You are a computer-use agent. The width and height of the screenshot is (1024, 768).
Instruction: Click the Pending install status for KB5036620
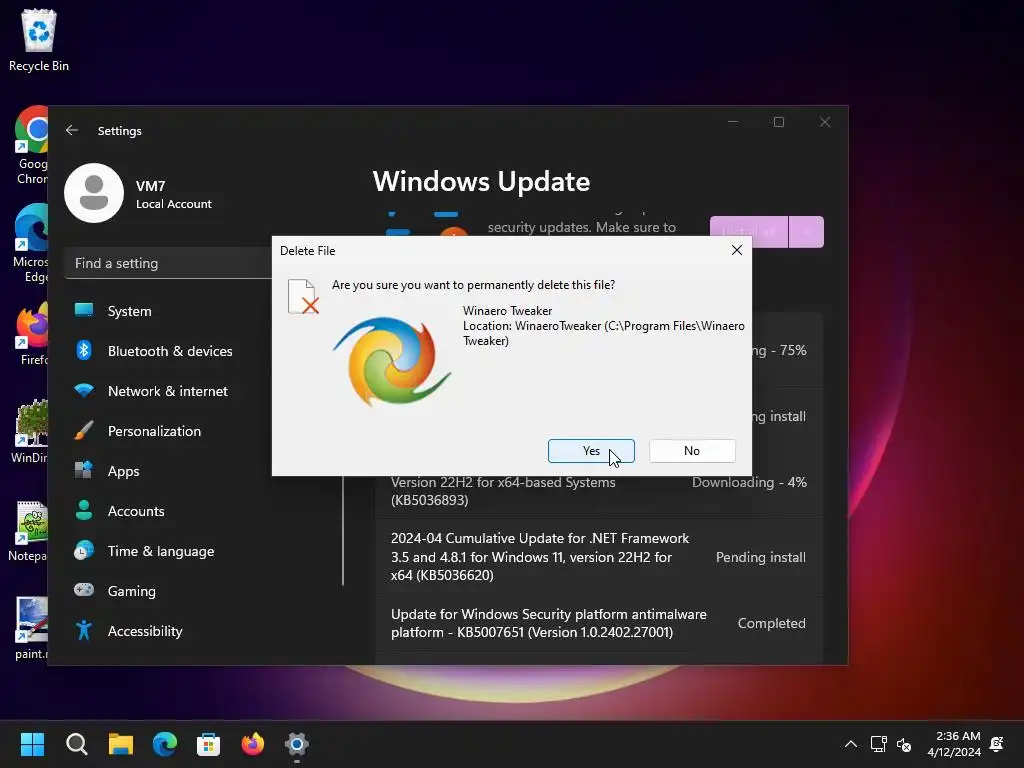click(761, 557)
